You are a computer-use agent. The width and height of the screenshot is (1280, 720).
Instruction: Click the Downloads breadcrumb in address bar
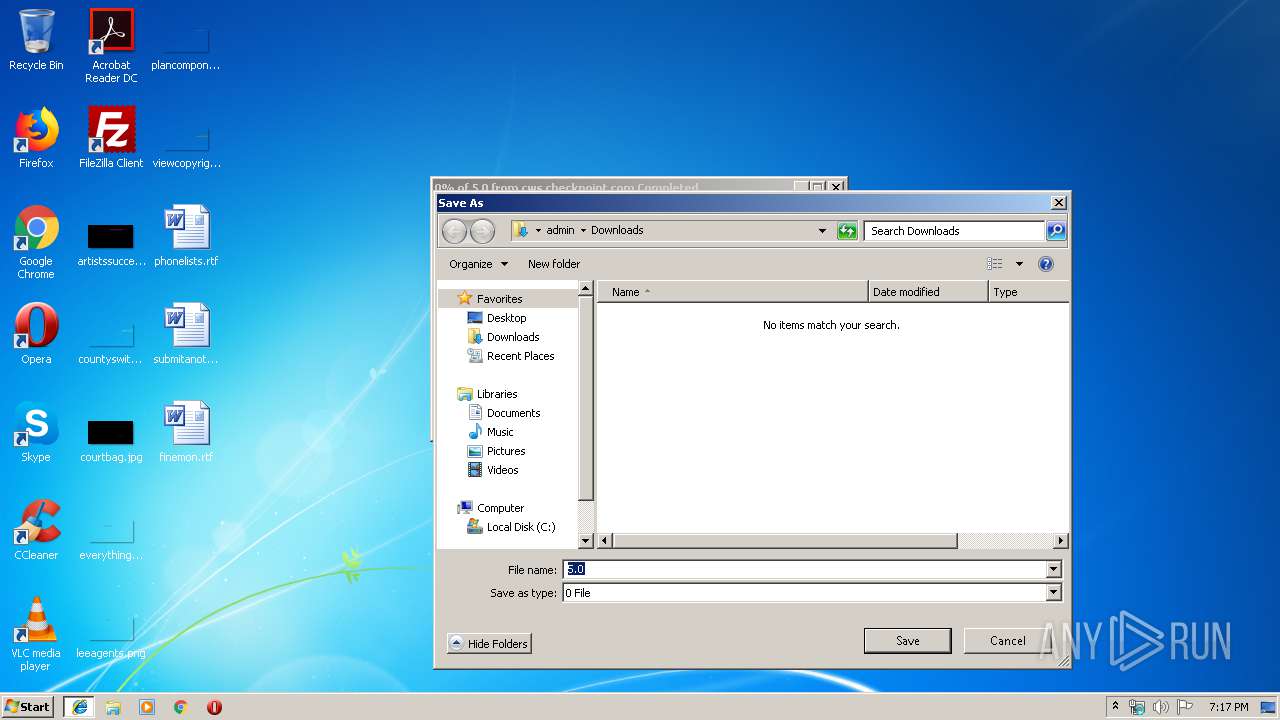point(617,231)
